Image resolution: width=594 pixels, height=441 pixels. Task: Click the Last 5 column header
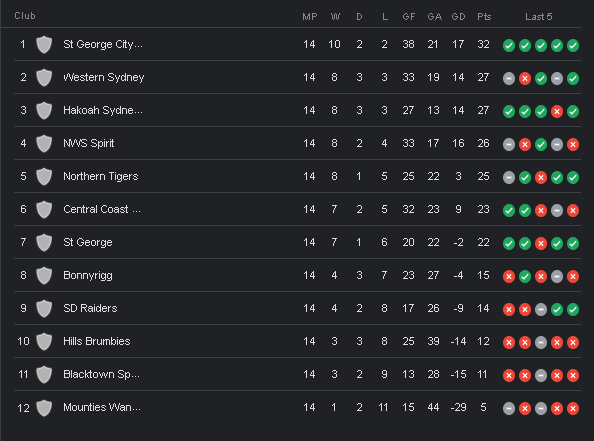pos(538,17)
